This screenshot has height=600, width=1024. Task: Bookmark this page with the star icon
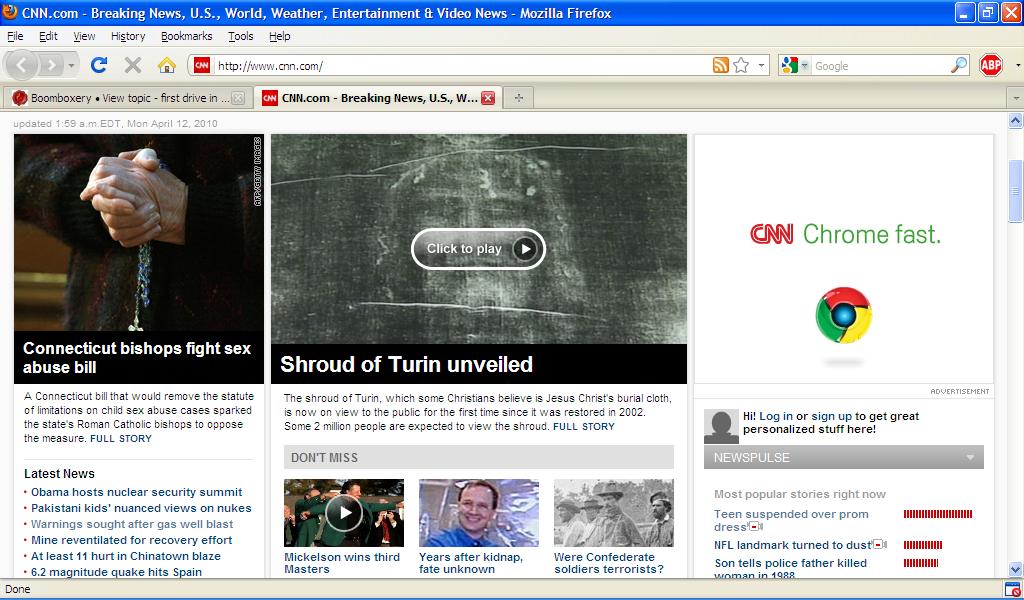click(x=741, y=65)
